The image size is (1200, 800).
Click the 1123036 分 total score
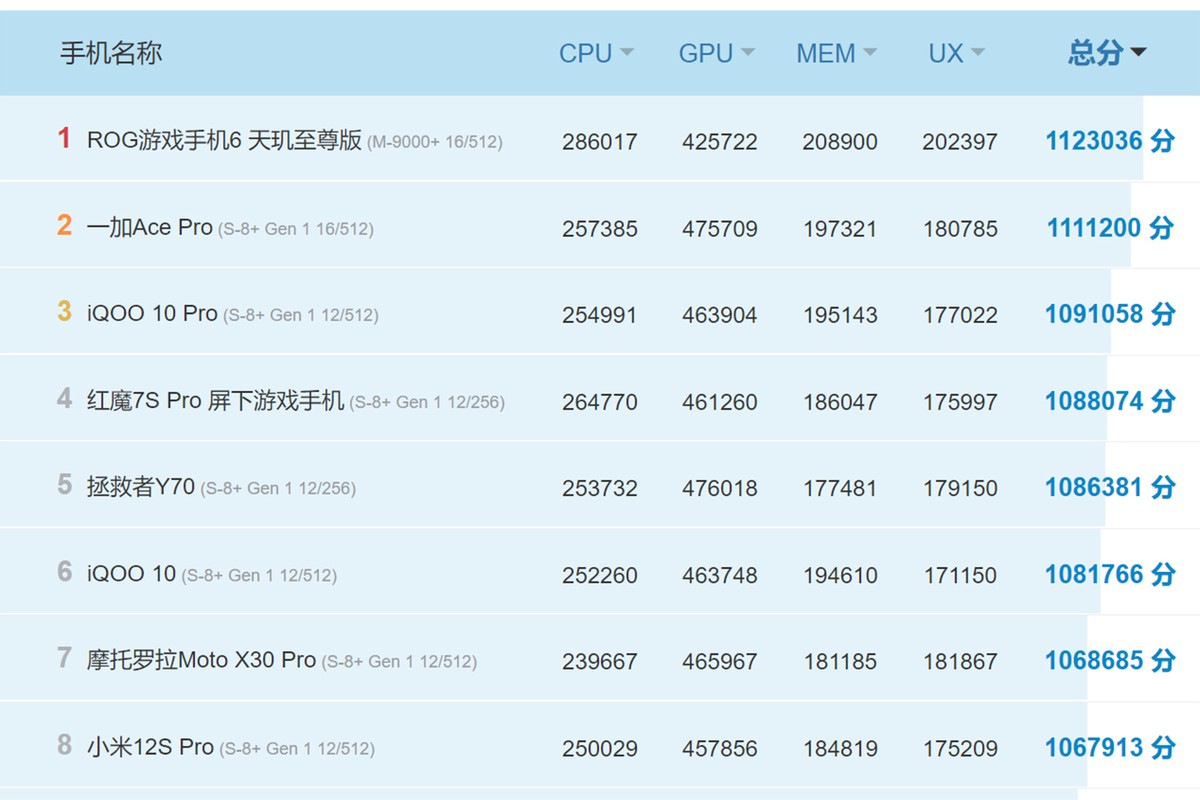pos(1108,141)
